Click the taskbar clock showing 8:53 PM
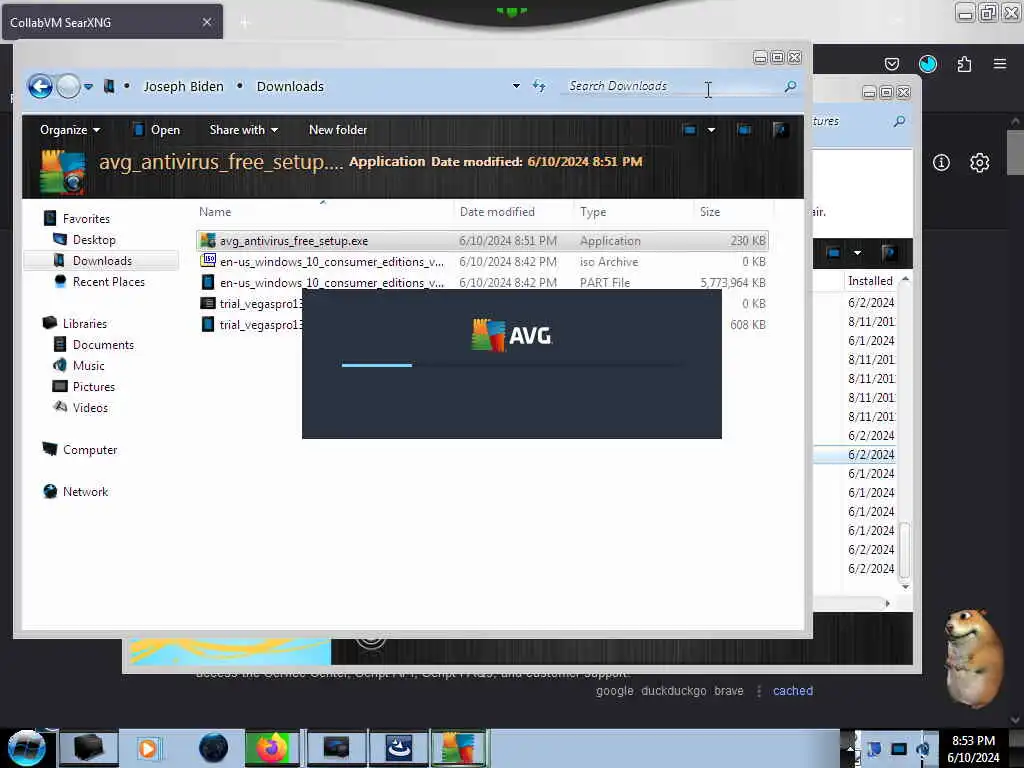The image size is (1024, 768). click(973, 749)
